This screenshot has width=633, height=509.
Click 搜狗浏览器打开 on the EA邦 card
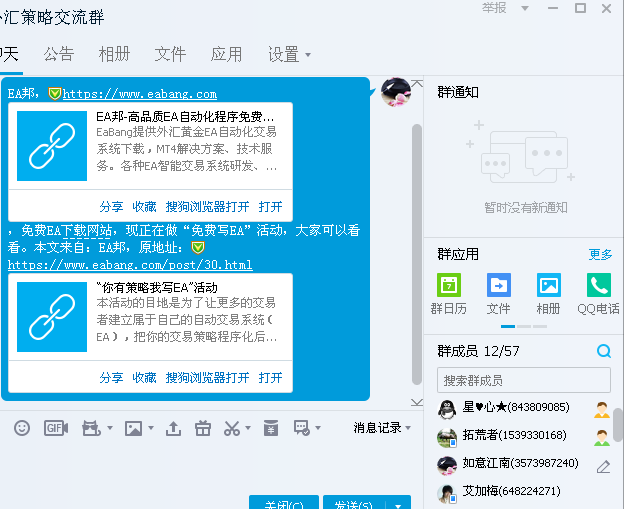(x=208, y=207)
